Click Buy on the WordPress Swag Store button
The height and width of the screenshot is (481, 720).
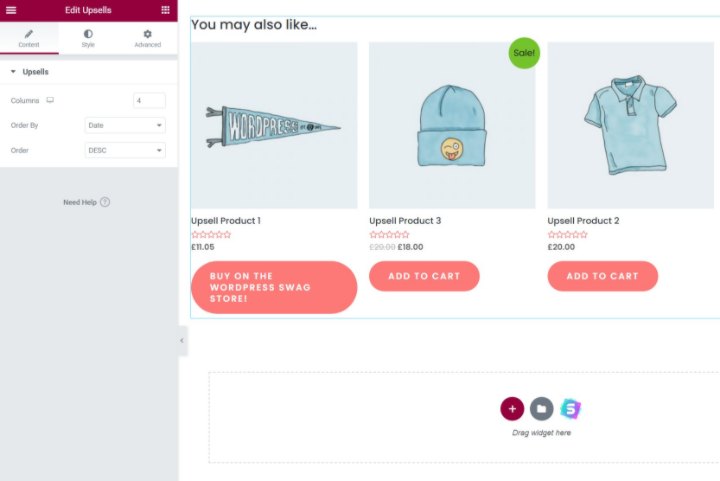tap(274, 287)
